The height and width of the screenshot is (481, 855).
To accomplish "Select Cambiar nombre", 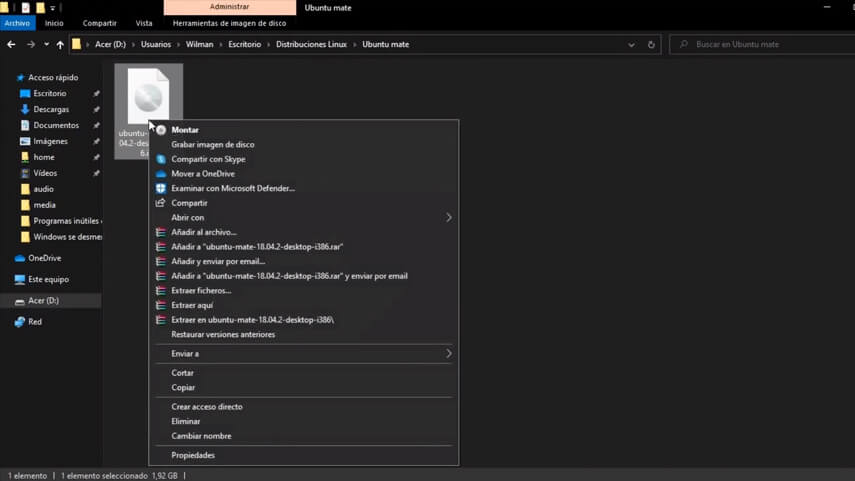I will (x=201, y=436).
